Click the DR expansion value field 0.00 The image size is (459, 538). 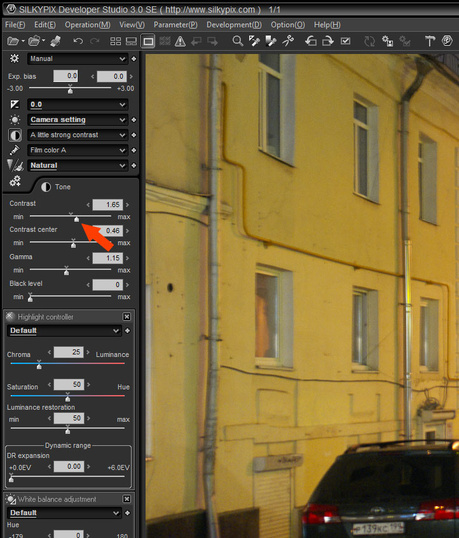pyautogui.click(x=69, y=467)
